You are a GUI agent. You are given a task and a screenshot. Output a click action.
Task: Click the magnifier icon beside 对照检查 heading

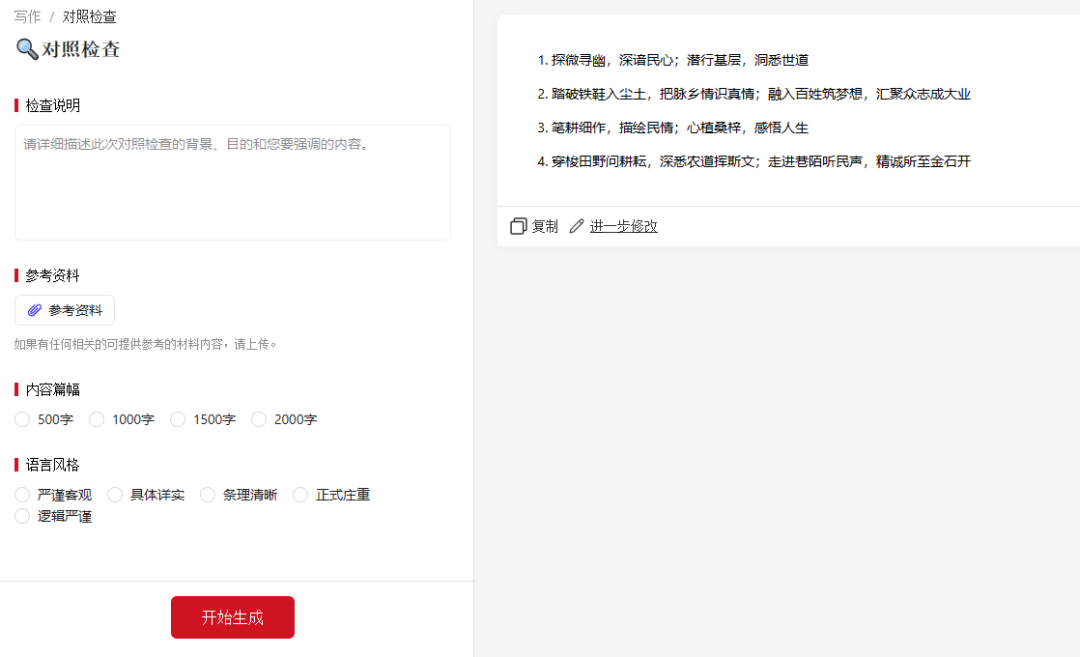(25, 49)
